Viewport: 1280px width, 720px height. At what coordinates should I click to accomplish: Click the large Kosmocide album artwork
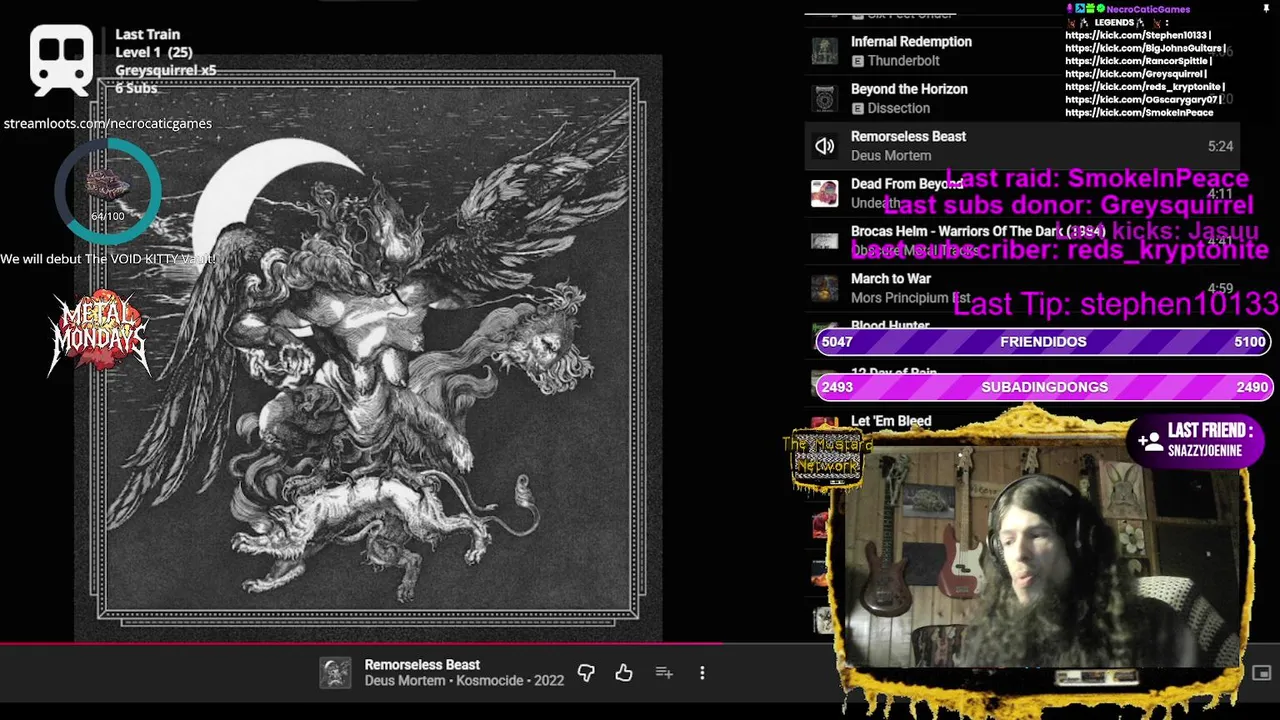coord(368,348)
